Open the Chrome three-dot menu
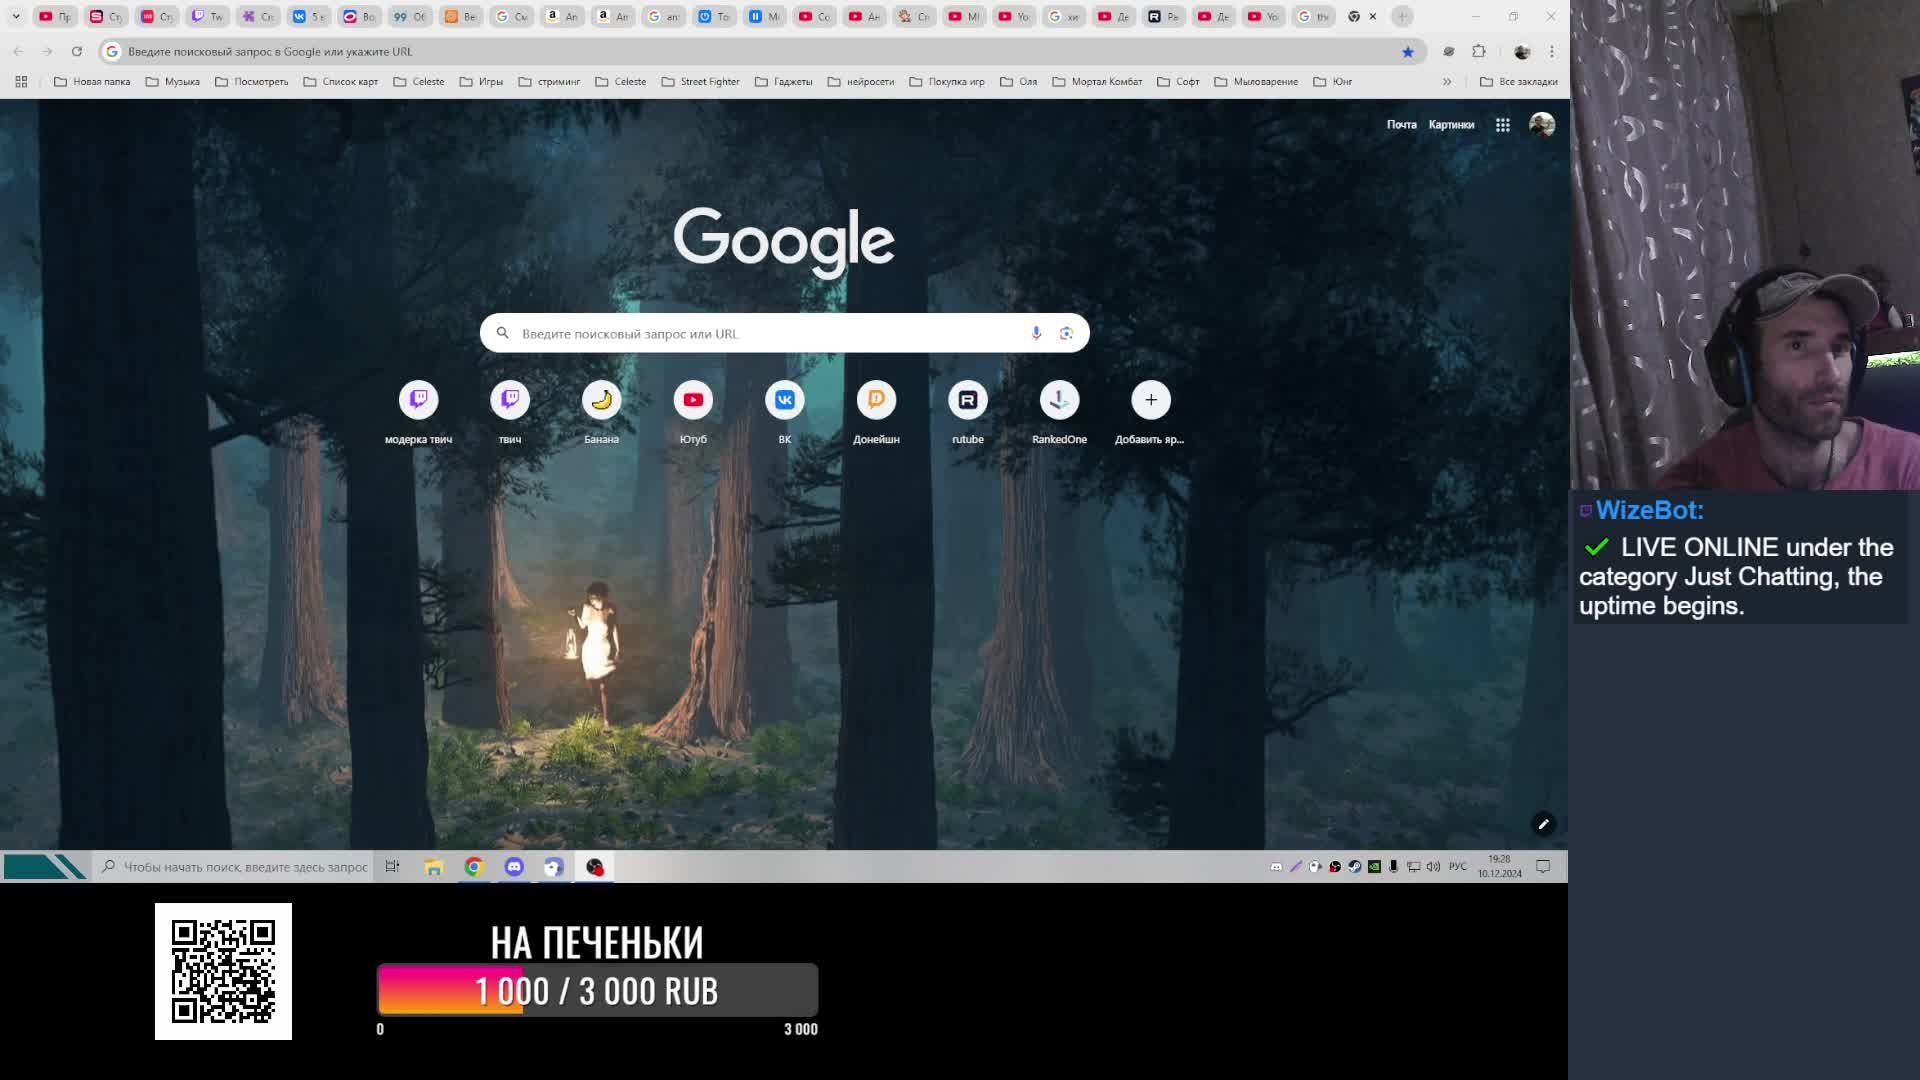 pyautogui.click(x=1552, y=51)
